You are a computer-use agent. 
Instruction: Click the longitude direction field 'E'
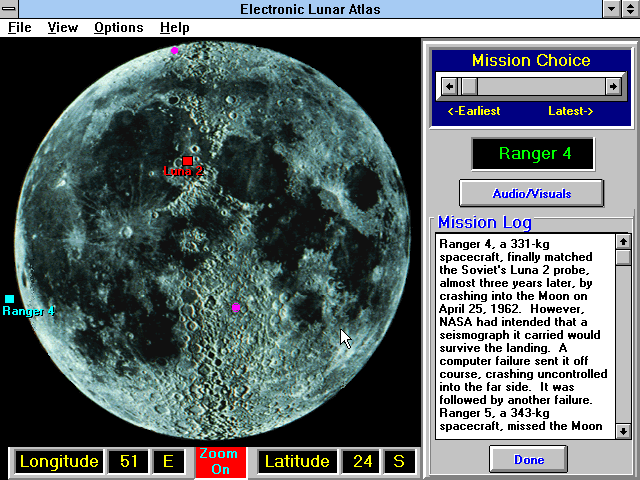[168, 462]
